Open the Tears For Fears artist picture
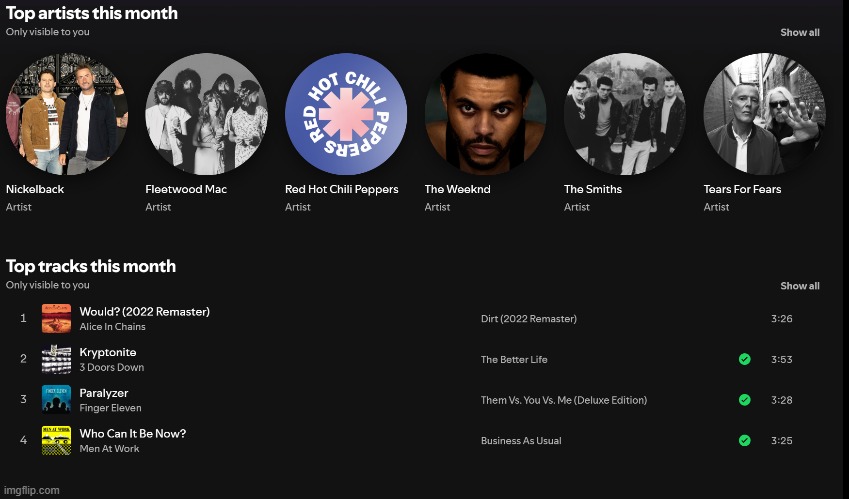The width and height of the screenshot is (849, 499). point(764,114)
